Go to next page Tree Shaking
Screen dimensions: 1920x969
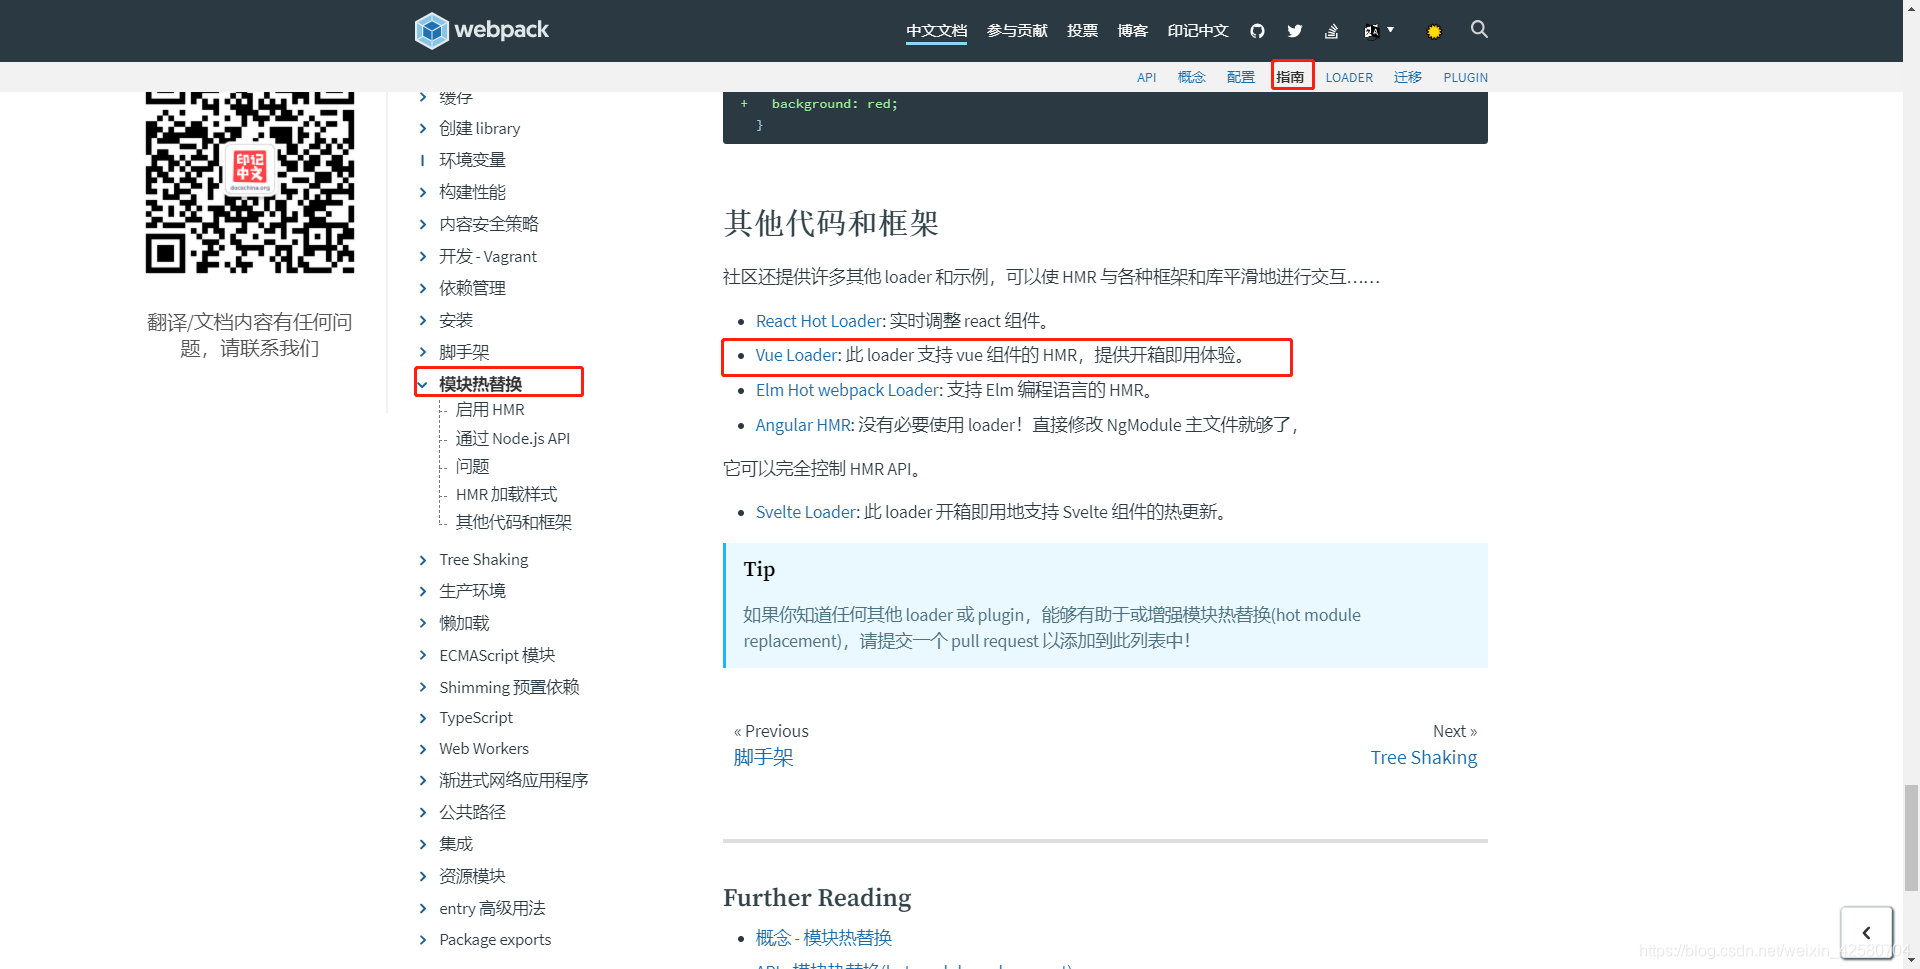[x=1423, y=757]
